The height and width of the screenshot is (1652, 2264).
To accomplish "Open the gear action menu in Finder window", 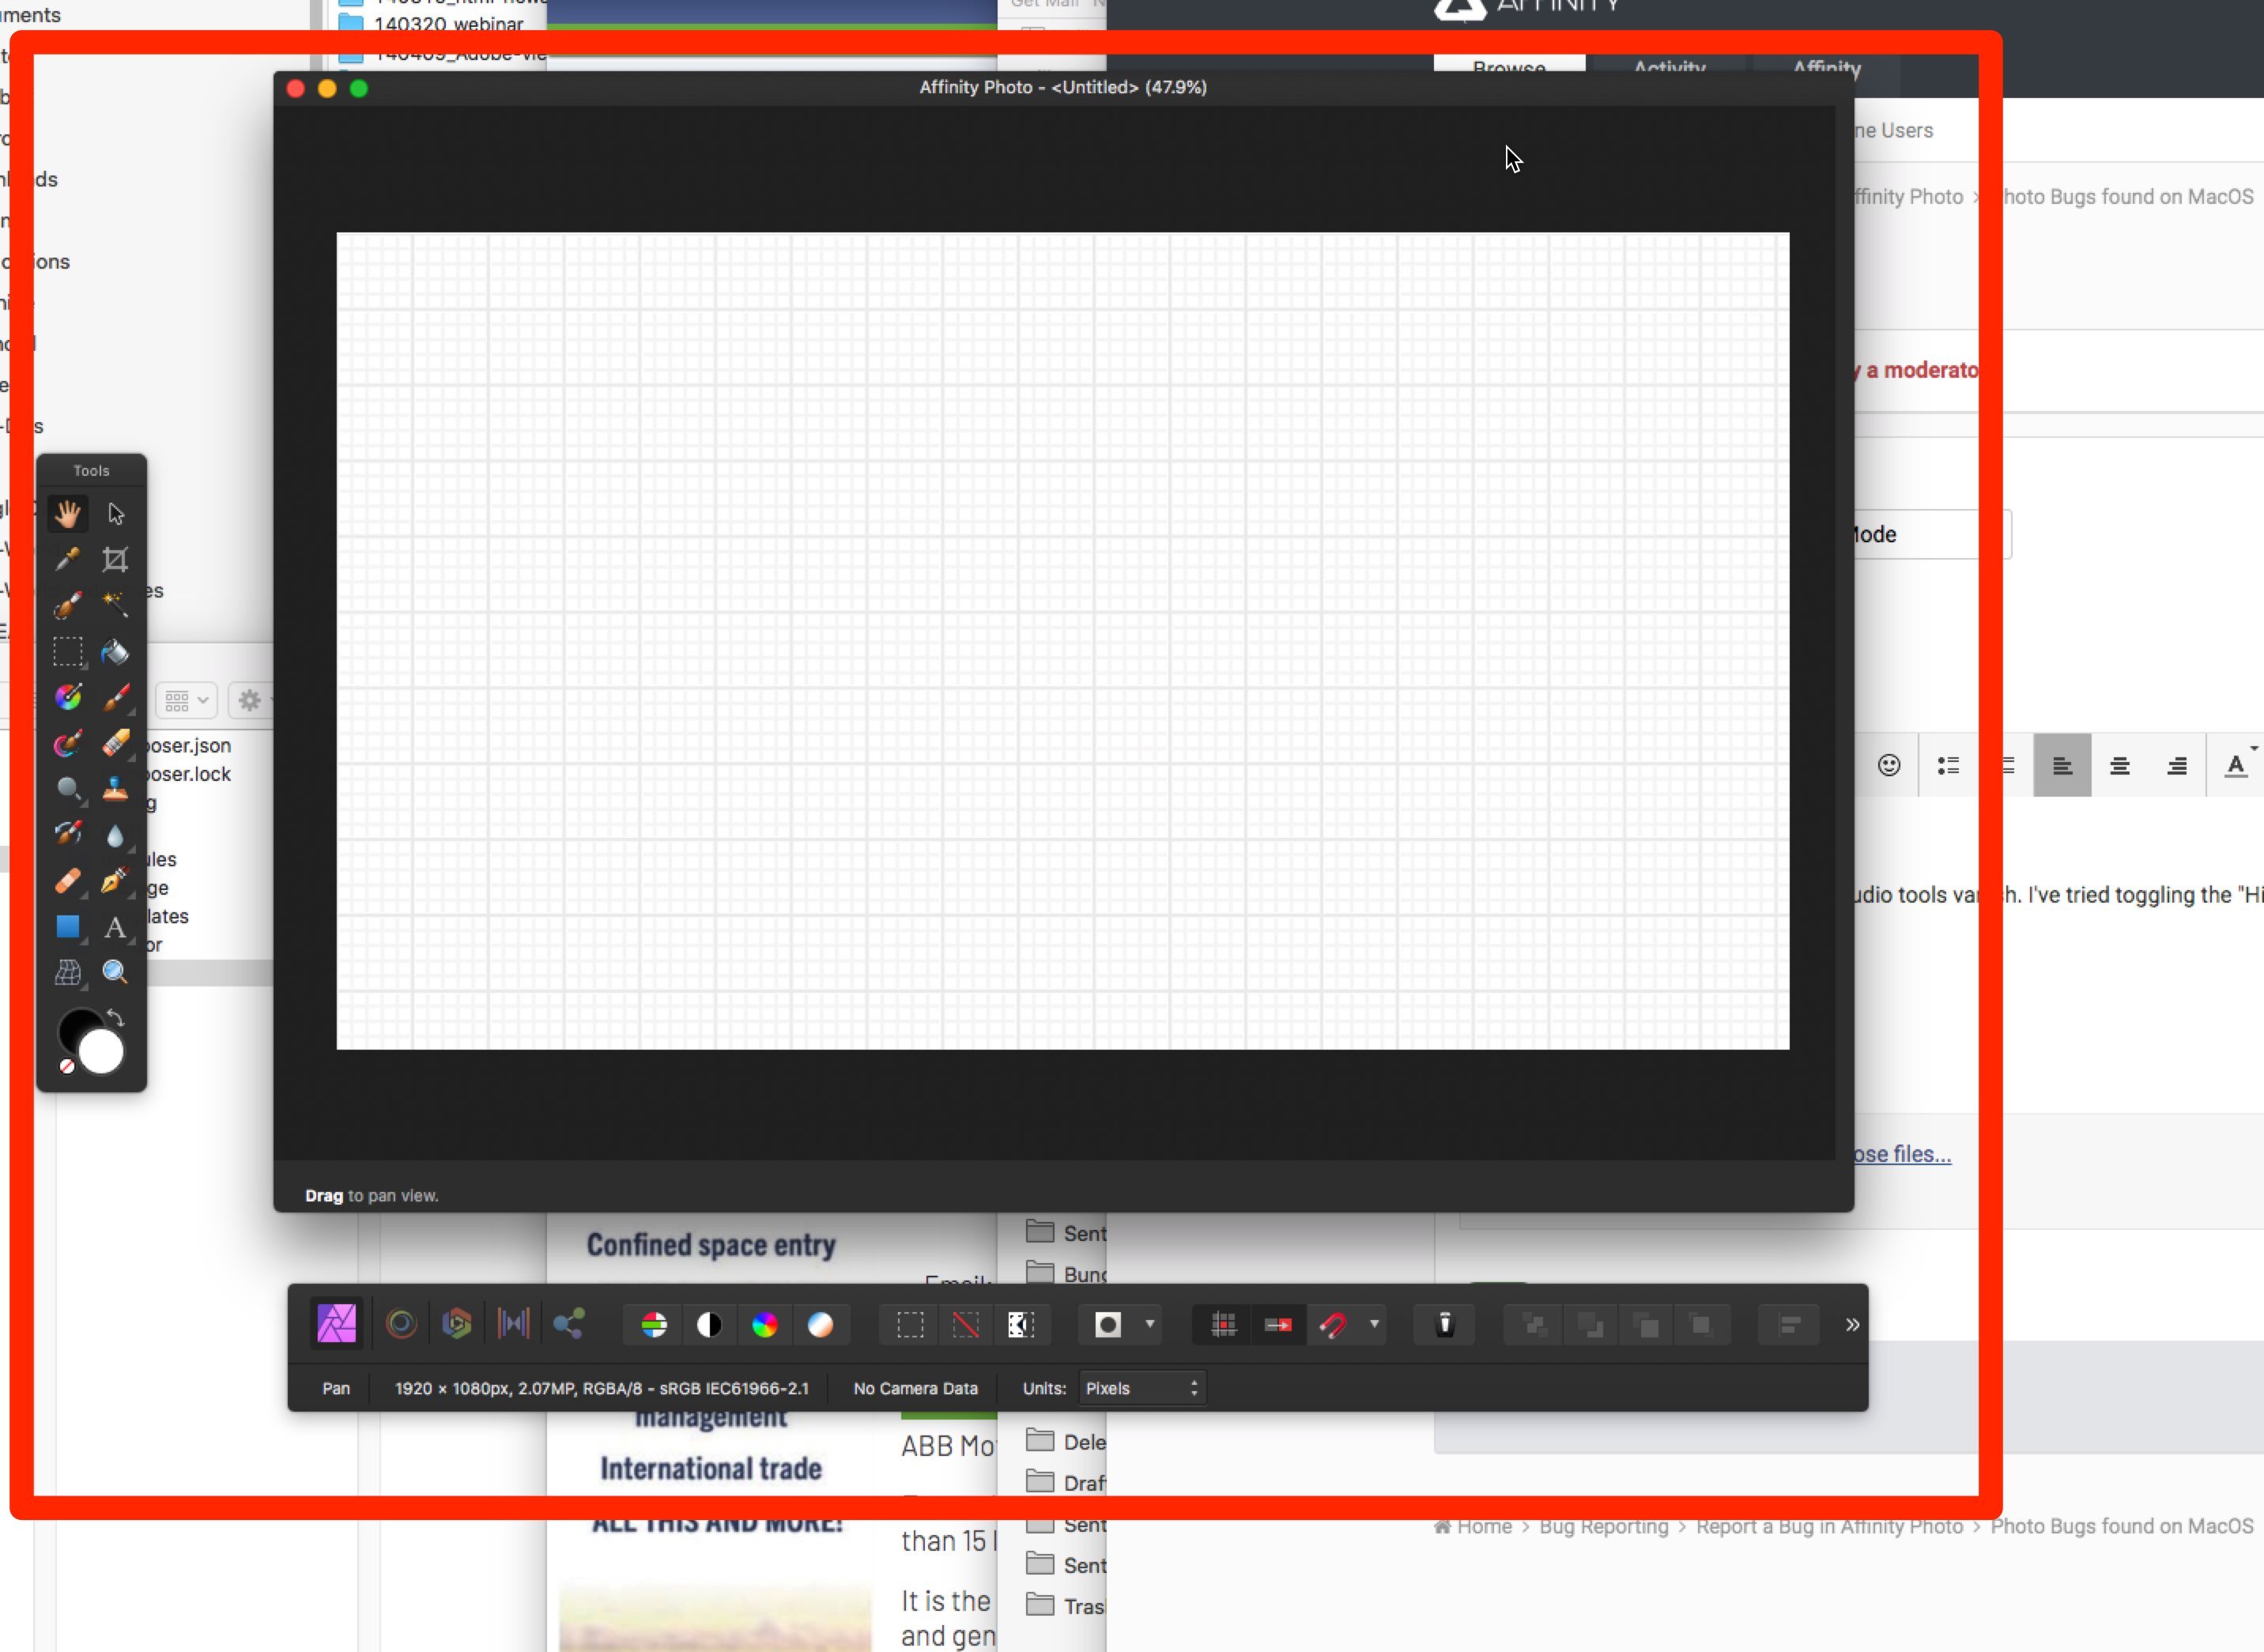I will pos(252,701).
